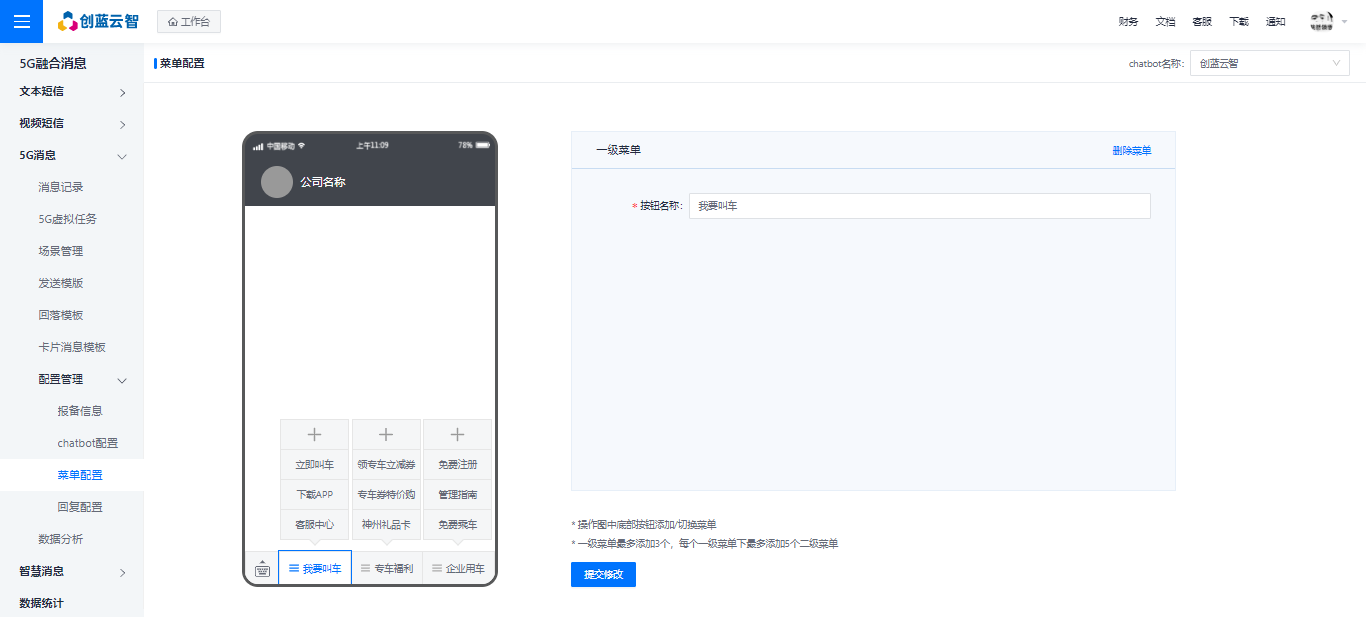Open the account dropdown arrow beside the avatar
Viewport: 1366px width, 617px height.
1344,22
